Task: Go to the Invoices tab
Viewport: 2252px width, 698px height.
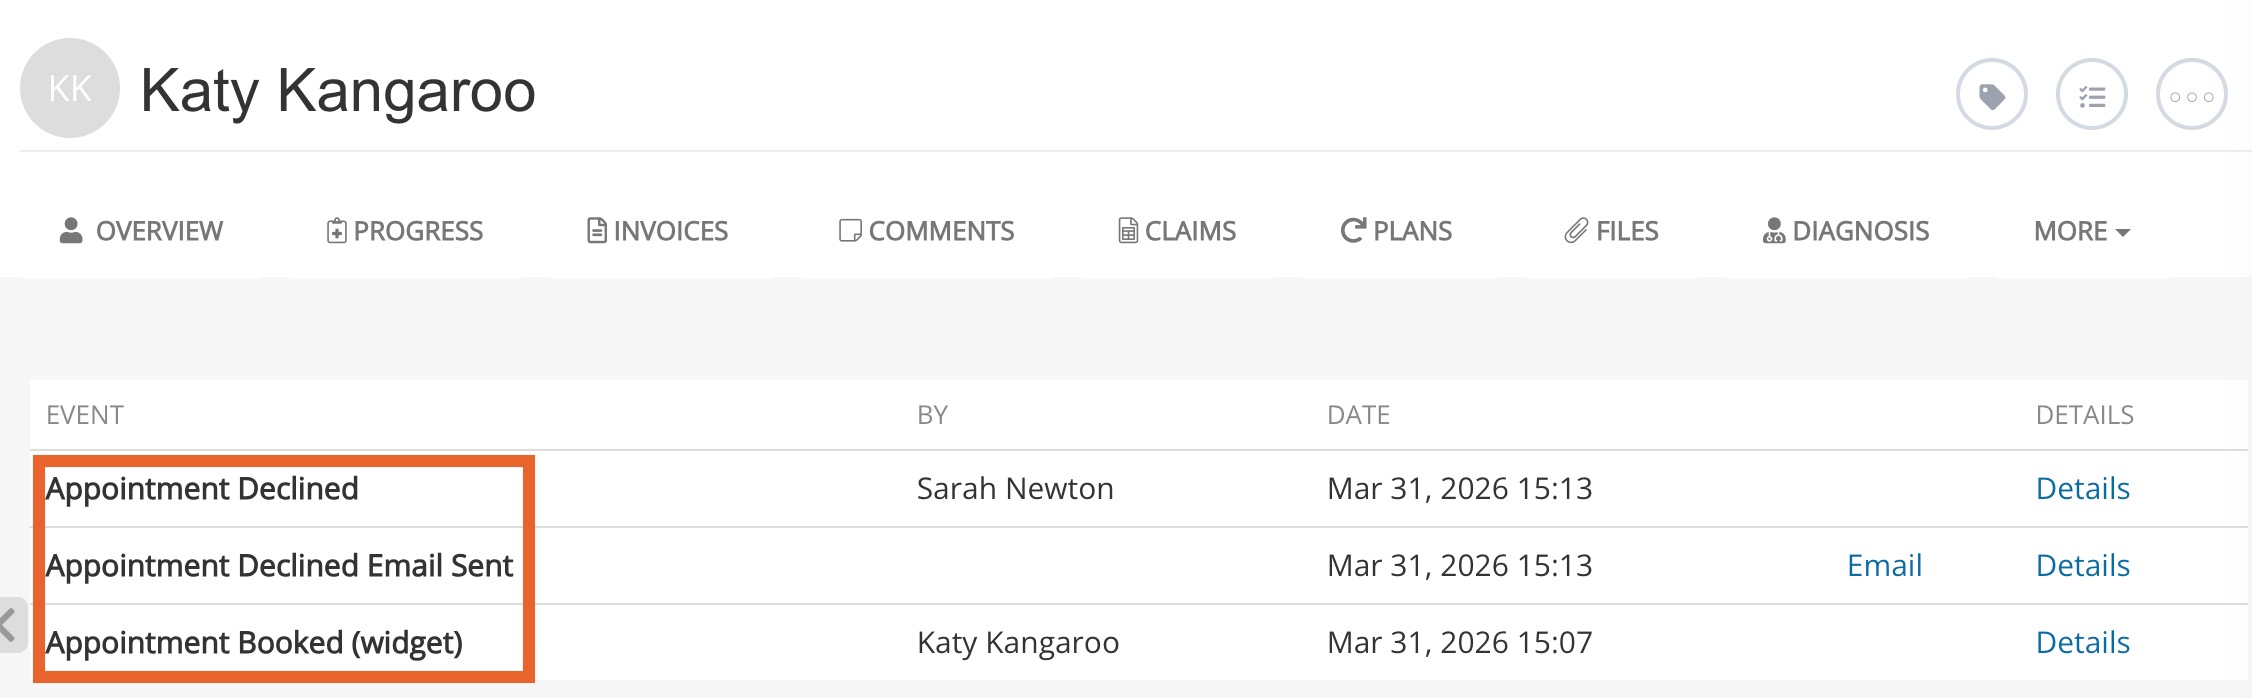Action: click(x=657, y=231)
